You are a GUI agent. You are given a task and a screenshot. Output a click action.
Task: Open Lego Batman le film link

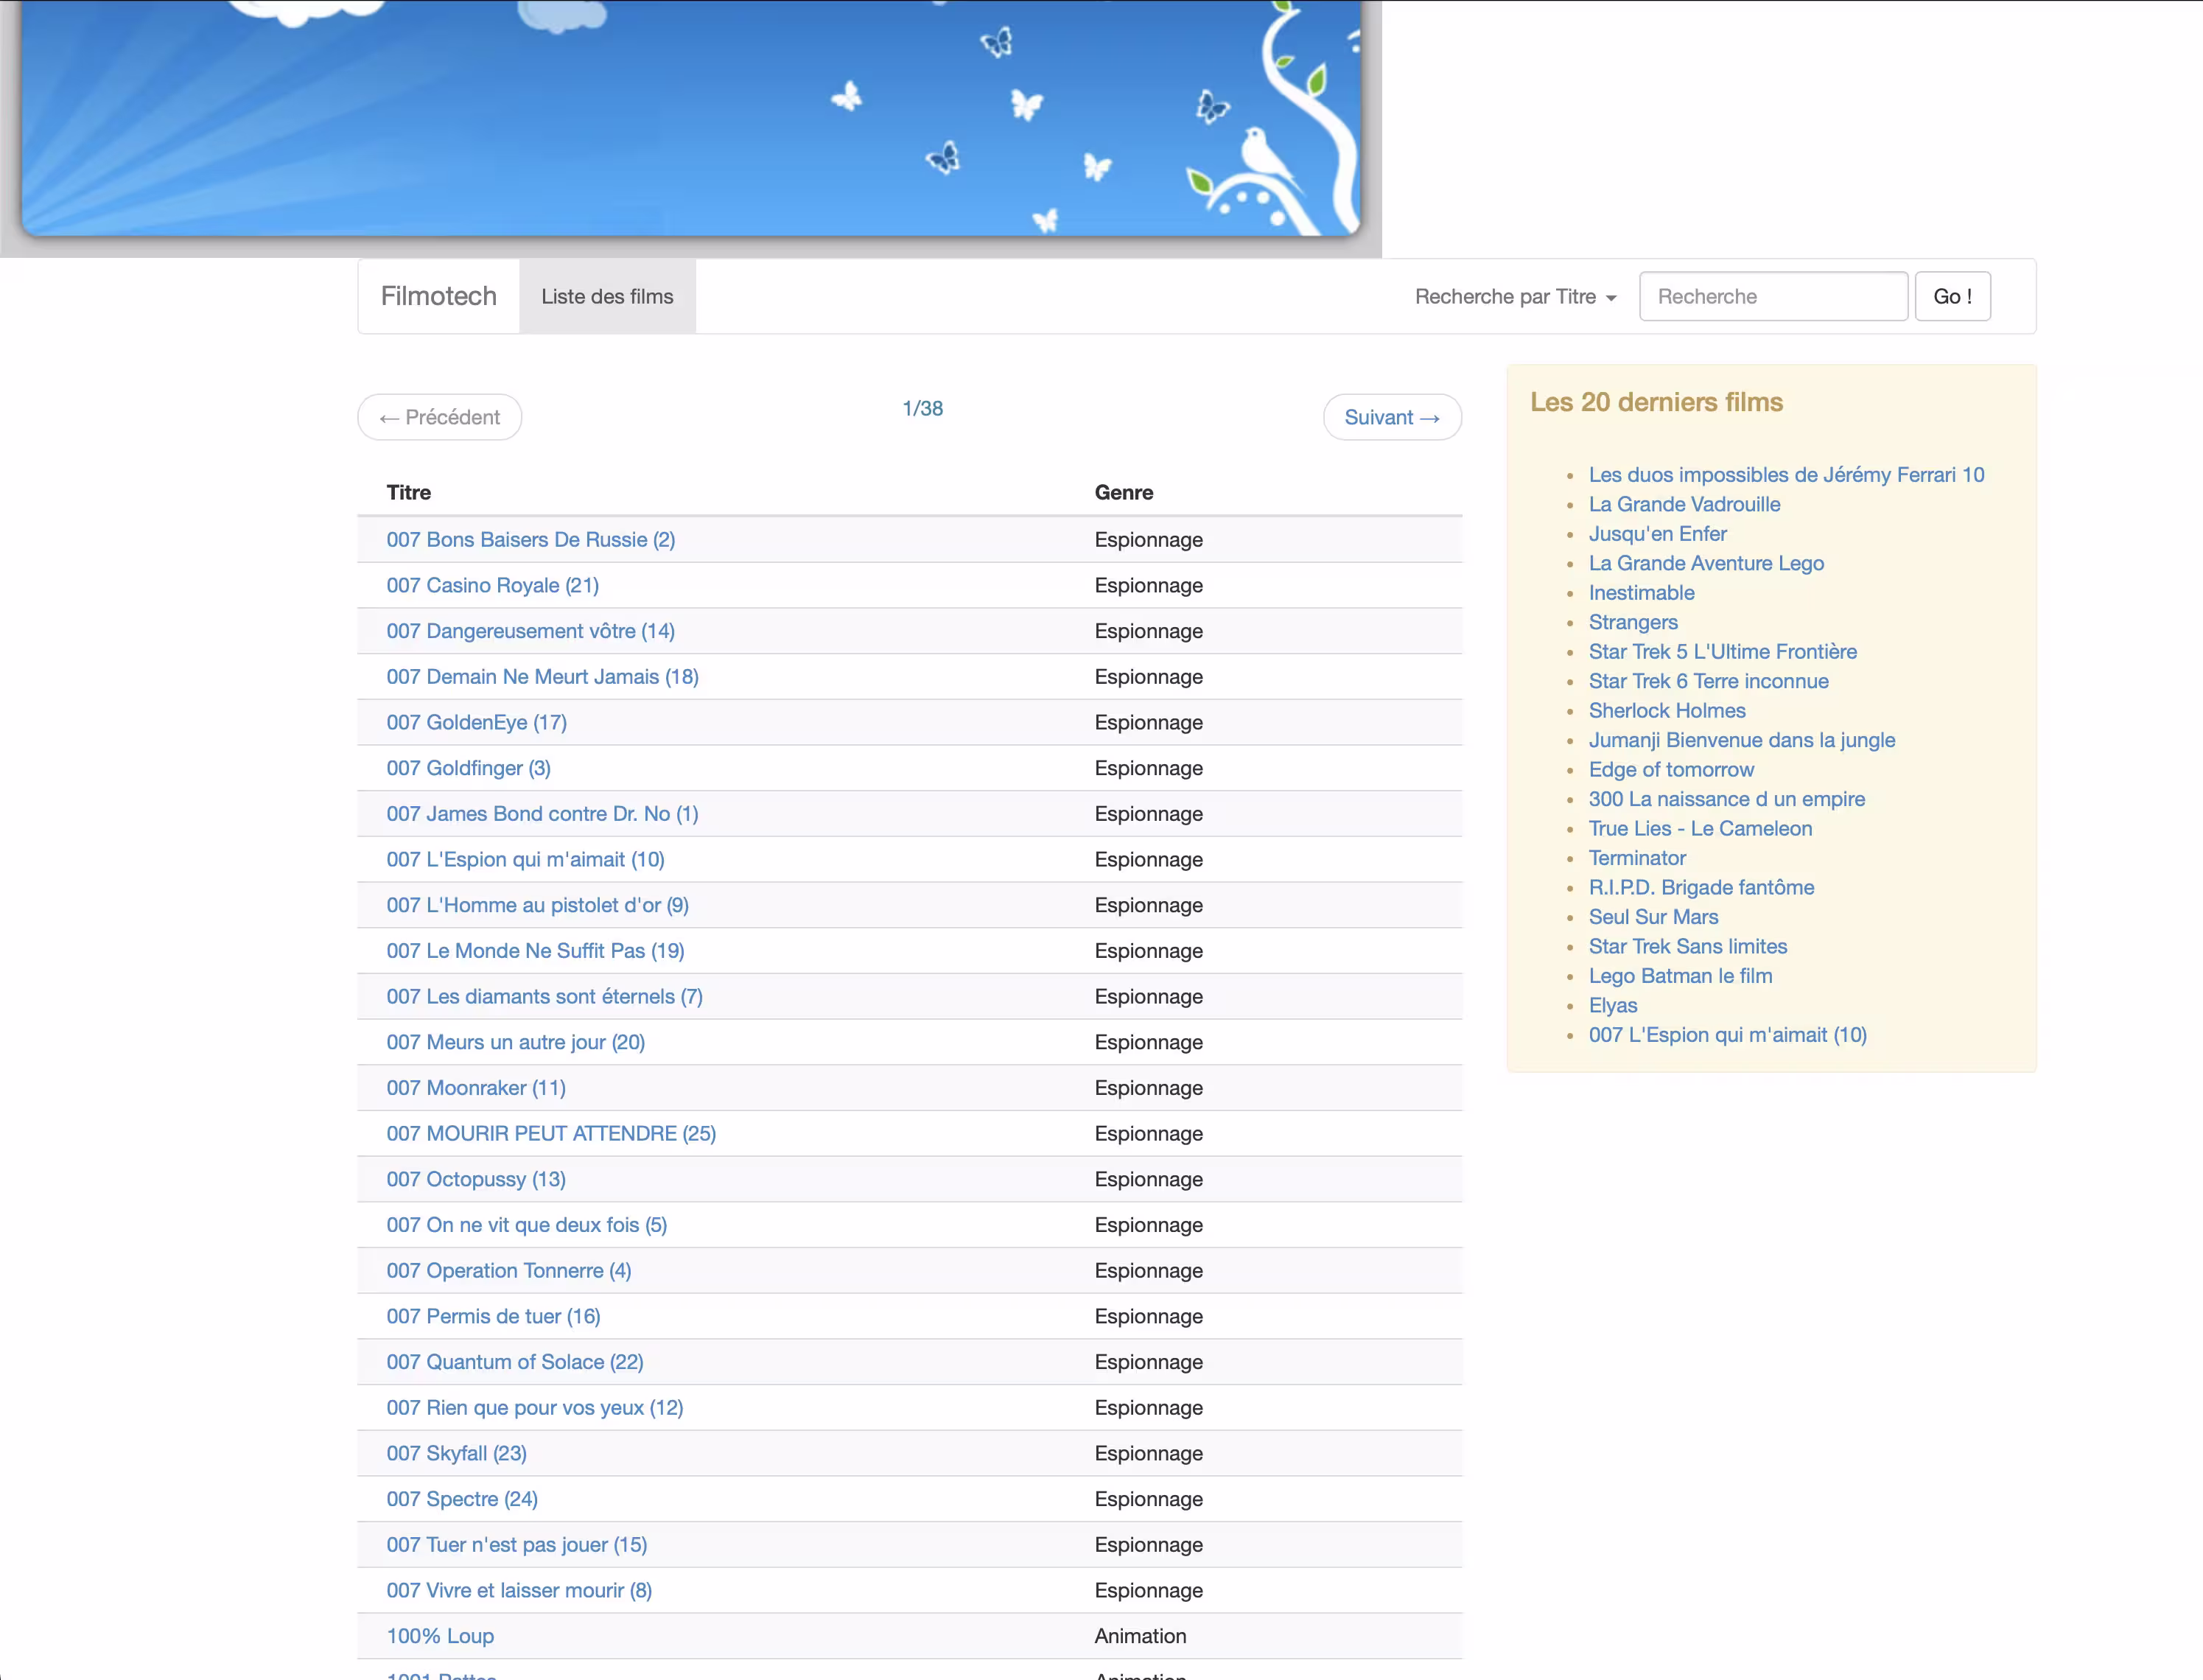click(x=1680, y=976)
